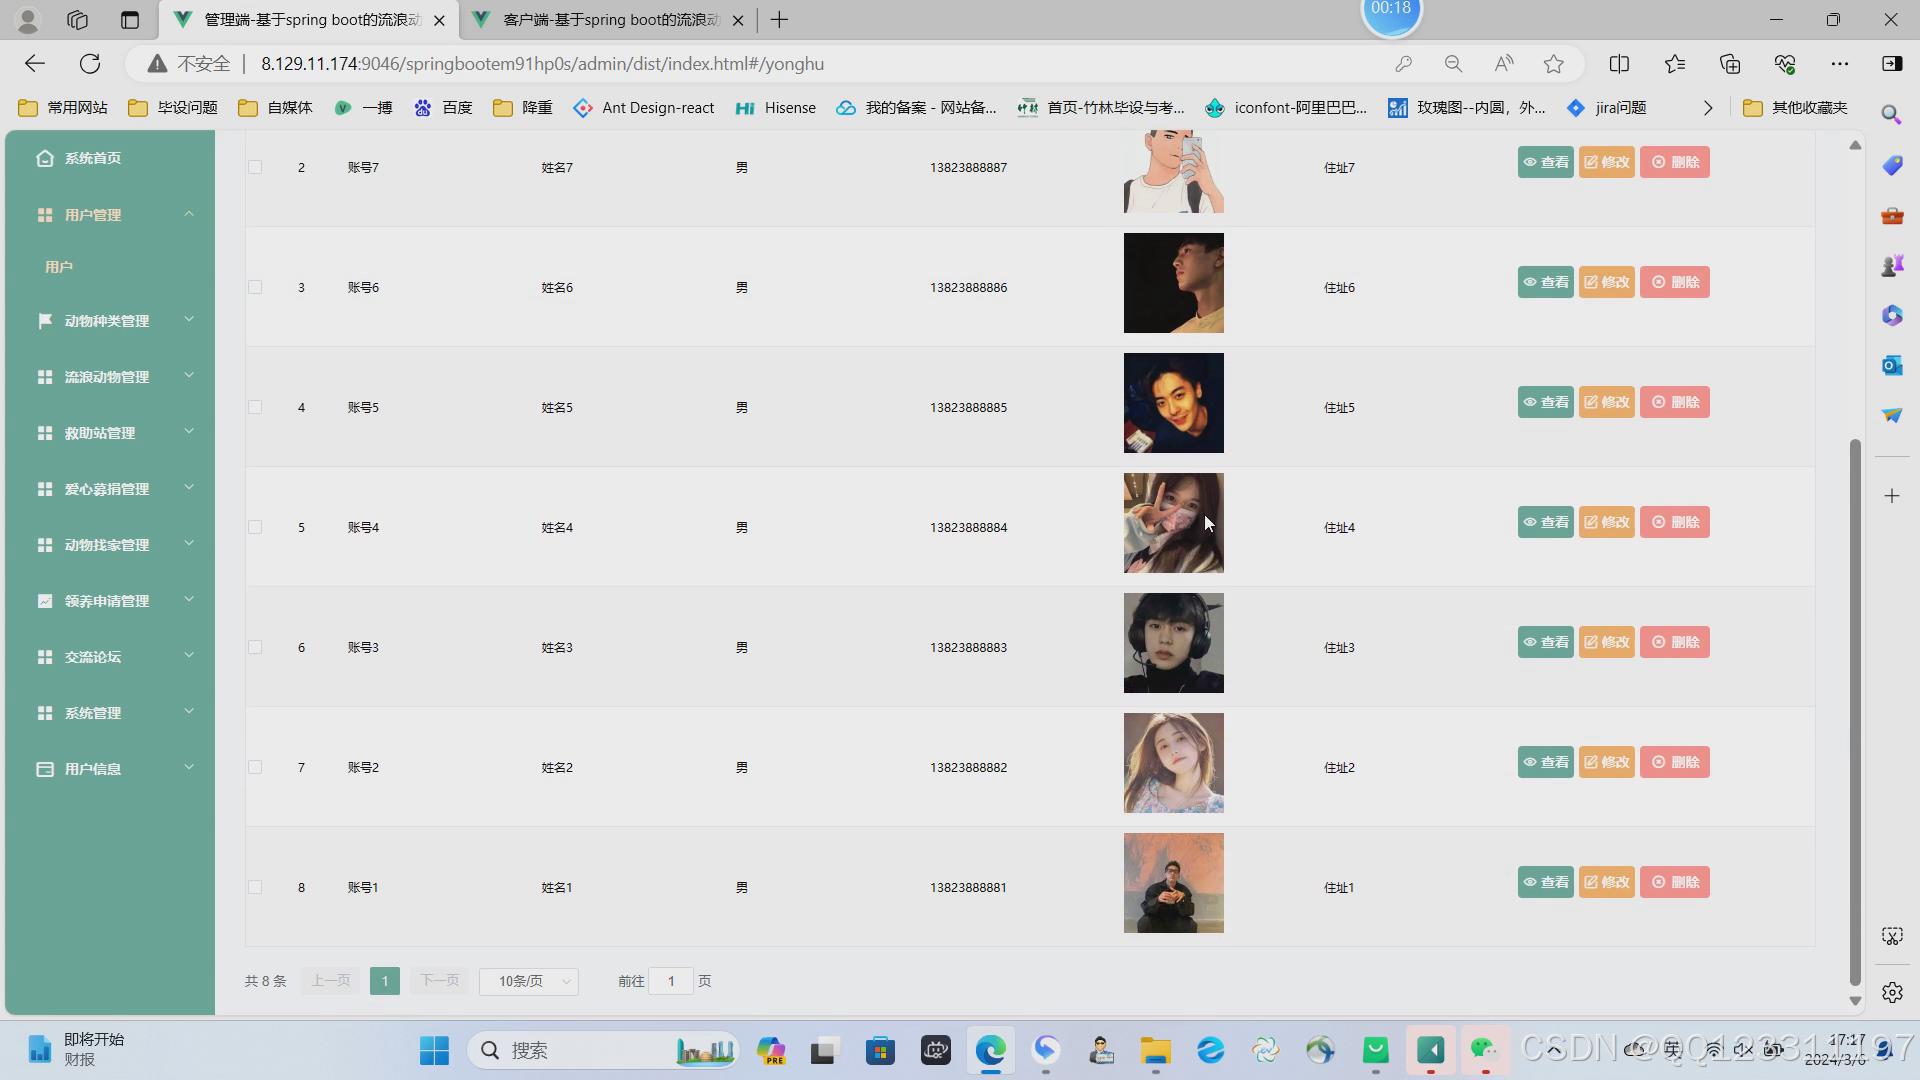1920x1080 pixels.
Task: Select the checkbox for row 账号4
Action: pyautogui.click(x=255, y=527)
